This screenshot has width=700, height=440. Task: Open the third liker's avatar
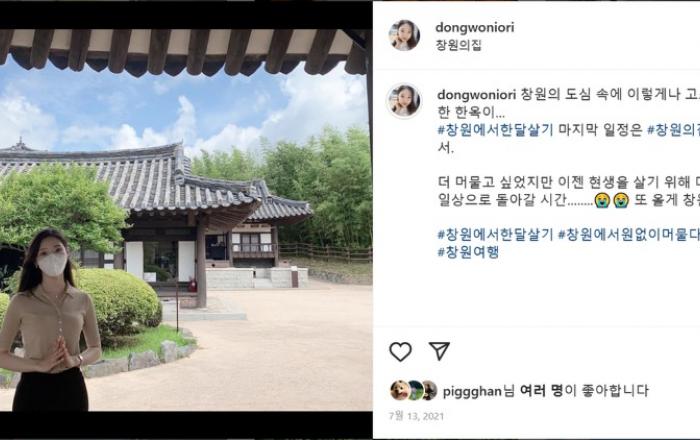point(429,390)
